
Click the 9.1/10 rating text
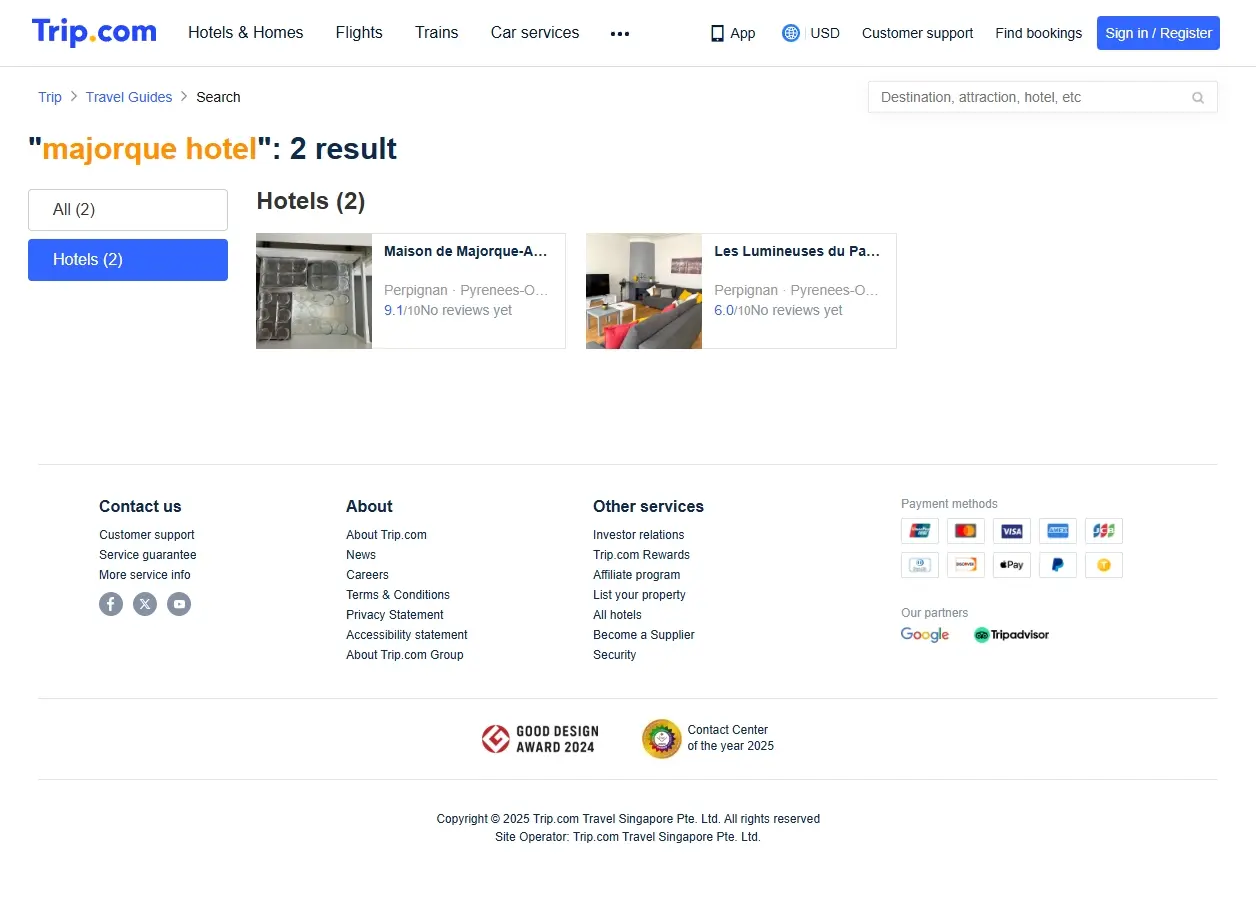[402, 311]
